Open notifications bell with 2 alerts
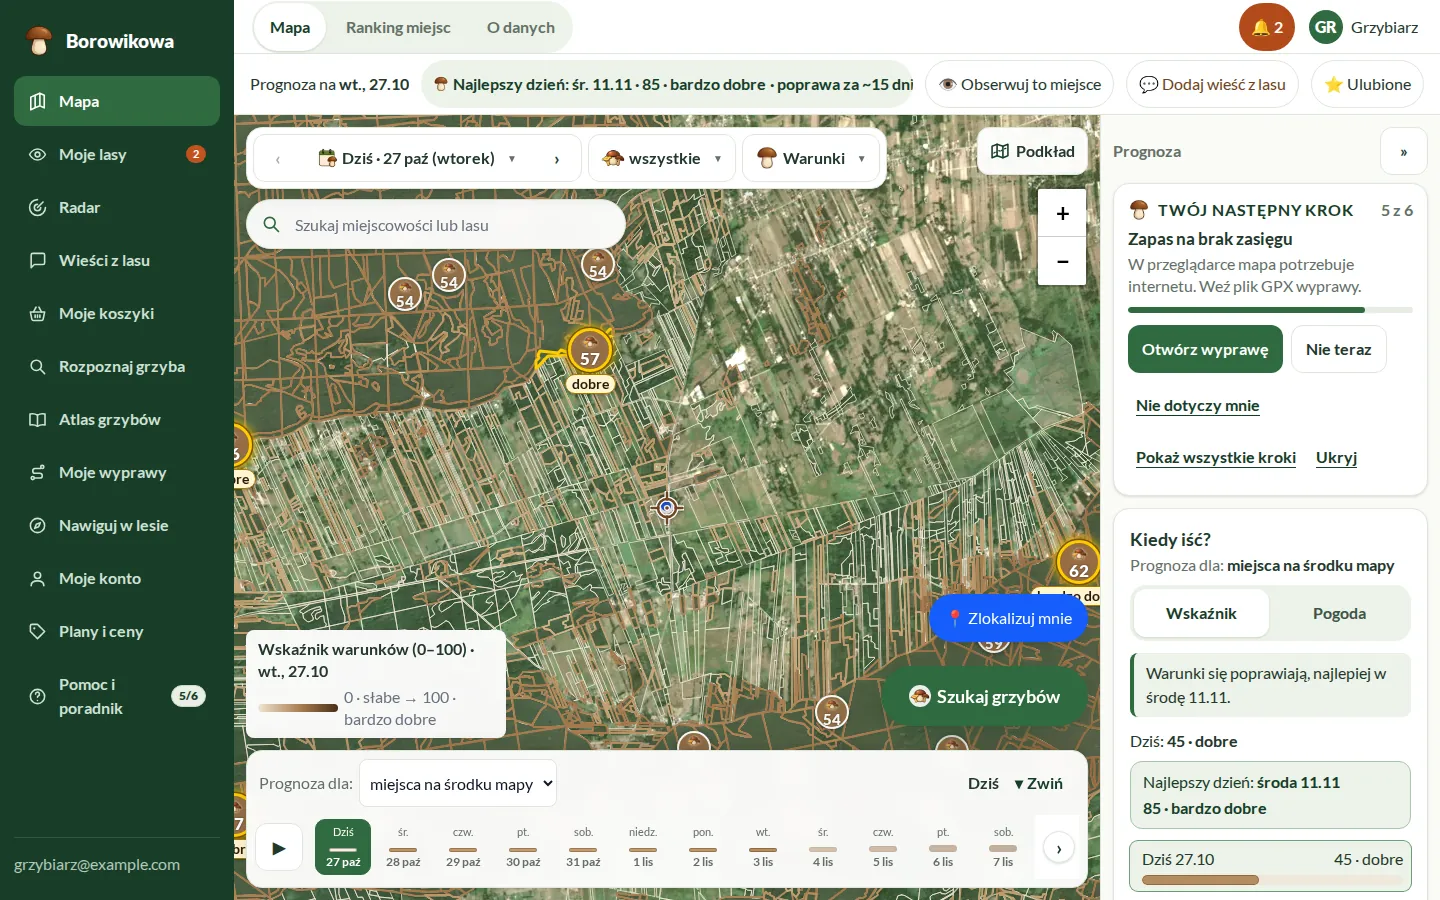 click(1267, 27)
